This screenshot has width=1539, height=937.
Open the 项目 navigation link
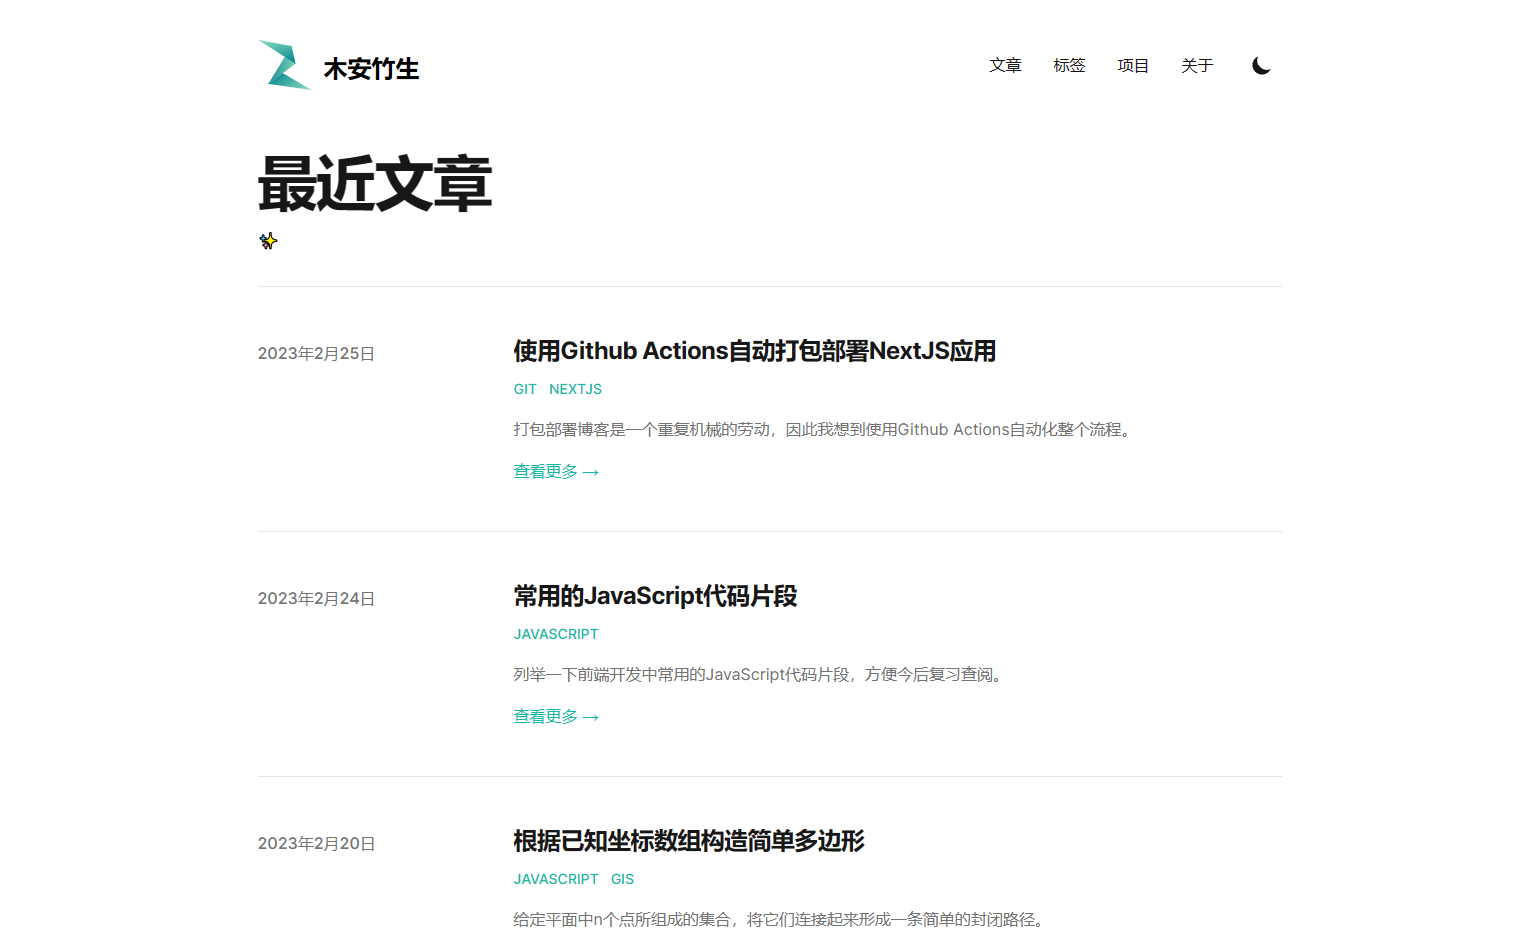click(x=1133, y=66)
